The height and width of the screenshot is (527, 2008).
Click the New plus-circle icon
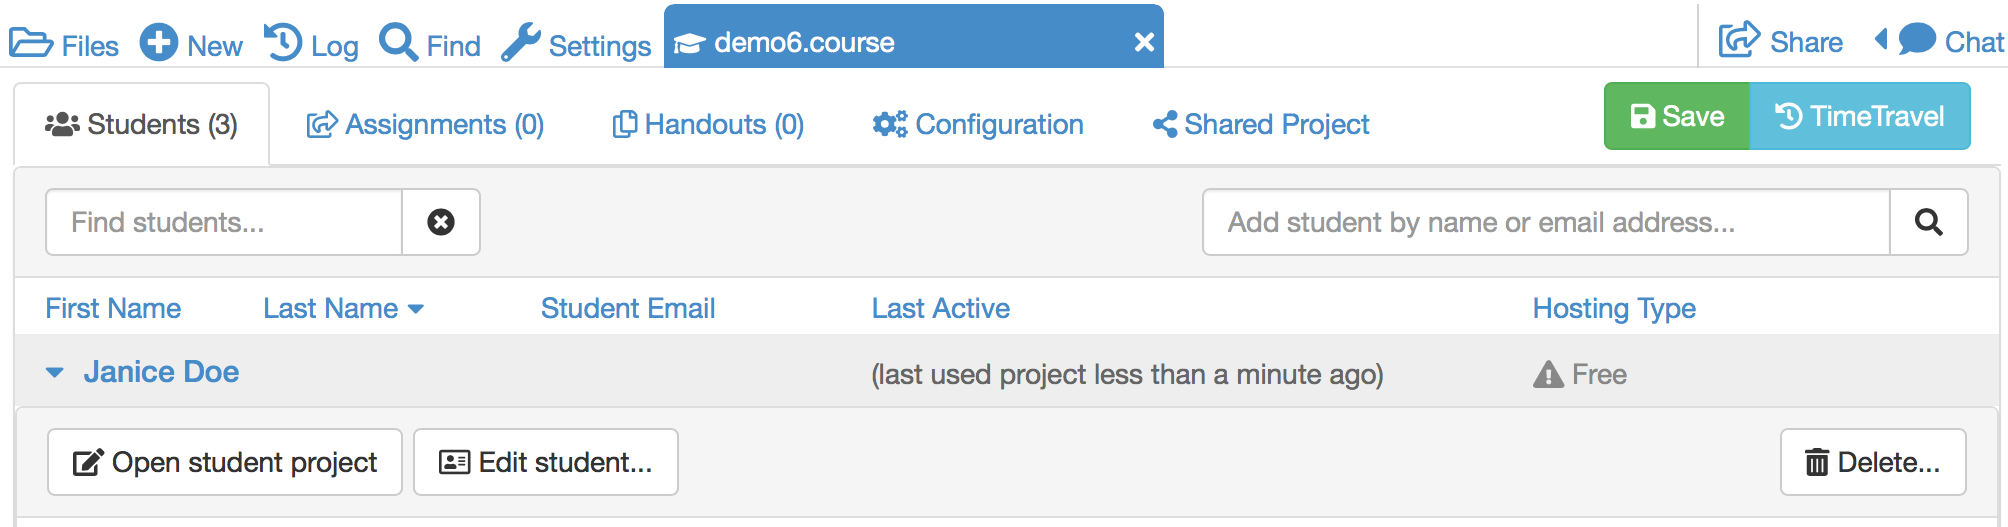click(x=159, y=43)
